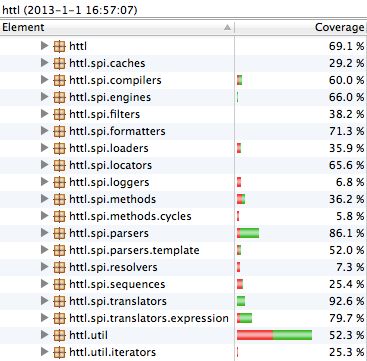The image size is (367, 361).
Task: Click the httl.util.iterators package icon
Action: point(59,352)
